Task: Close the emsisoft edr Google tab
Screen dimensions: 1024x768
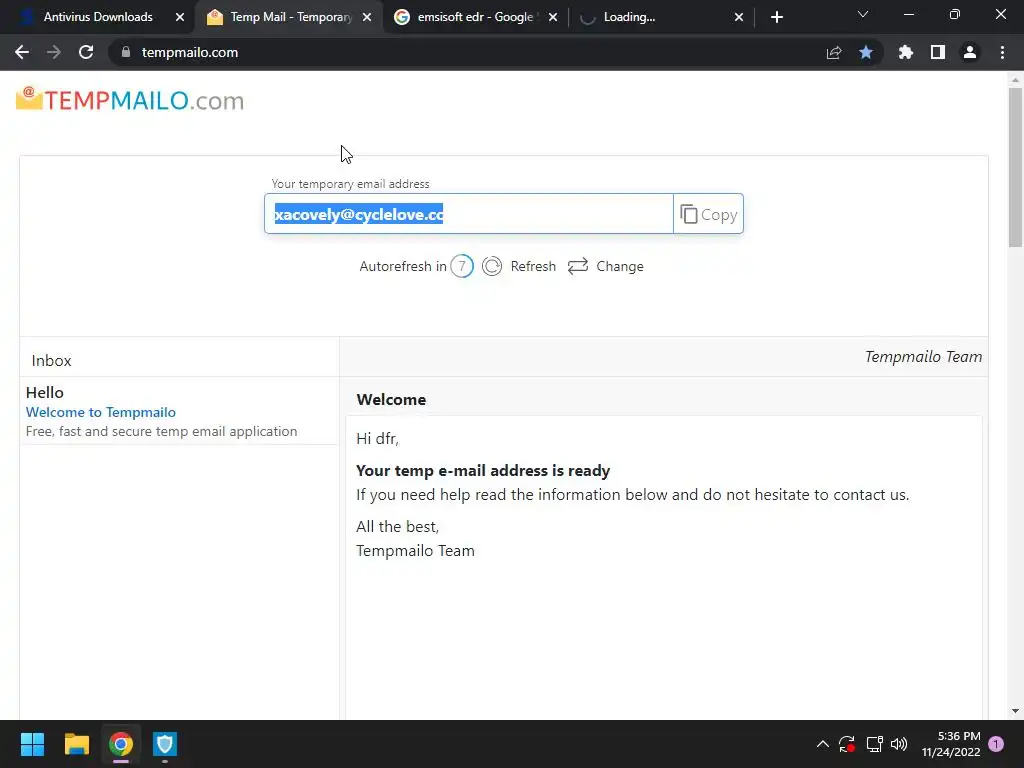Action: [x=553, y=17]
